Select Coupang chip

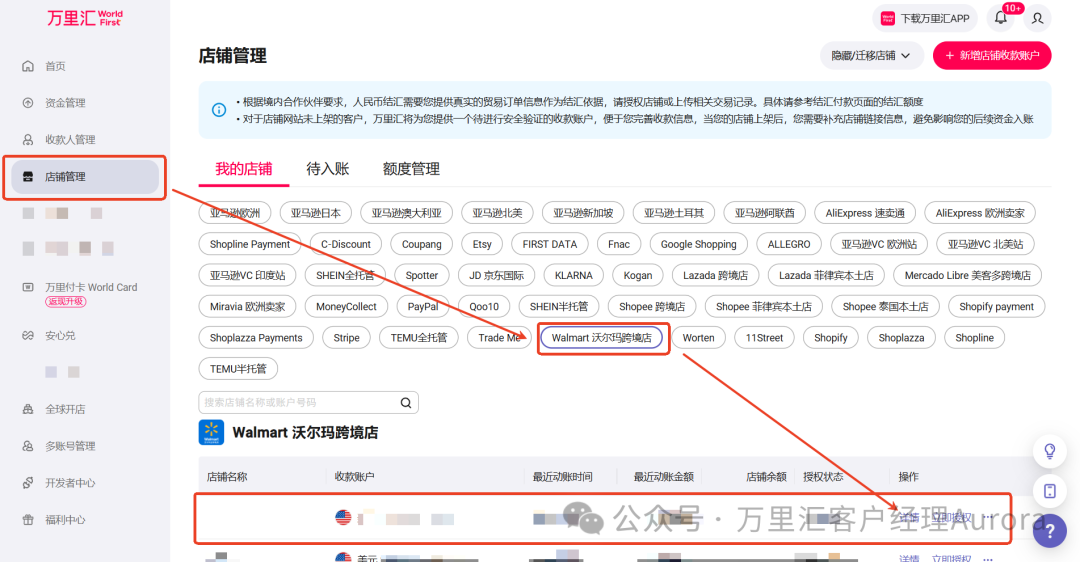[x=422, y=244]
